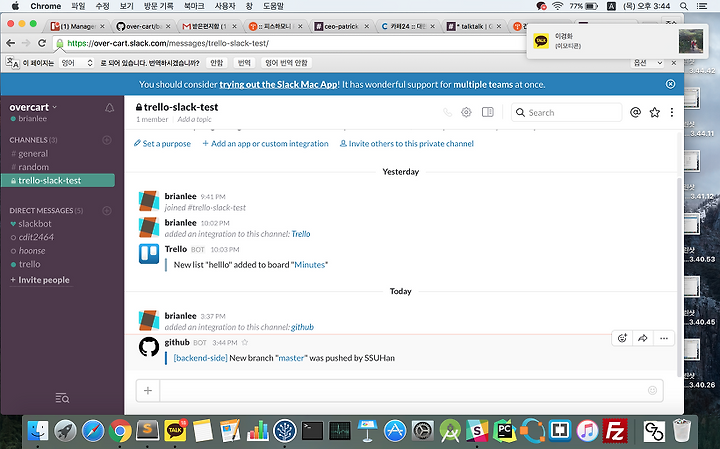
Task: Switch to the ceo-patrick tab
Action: click(x=341, y=26)
